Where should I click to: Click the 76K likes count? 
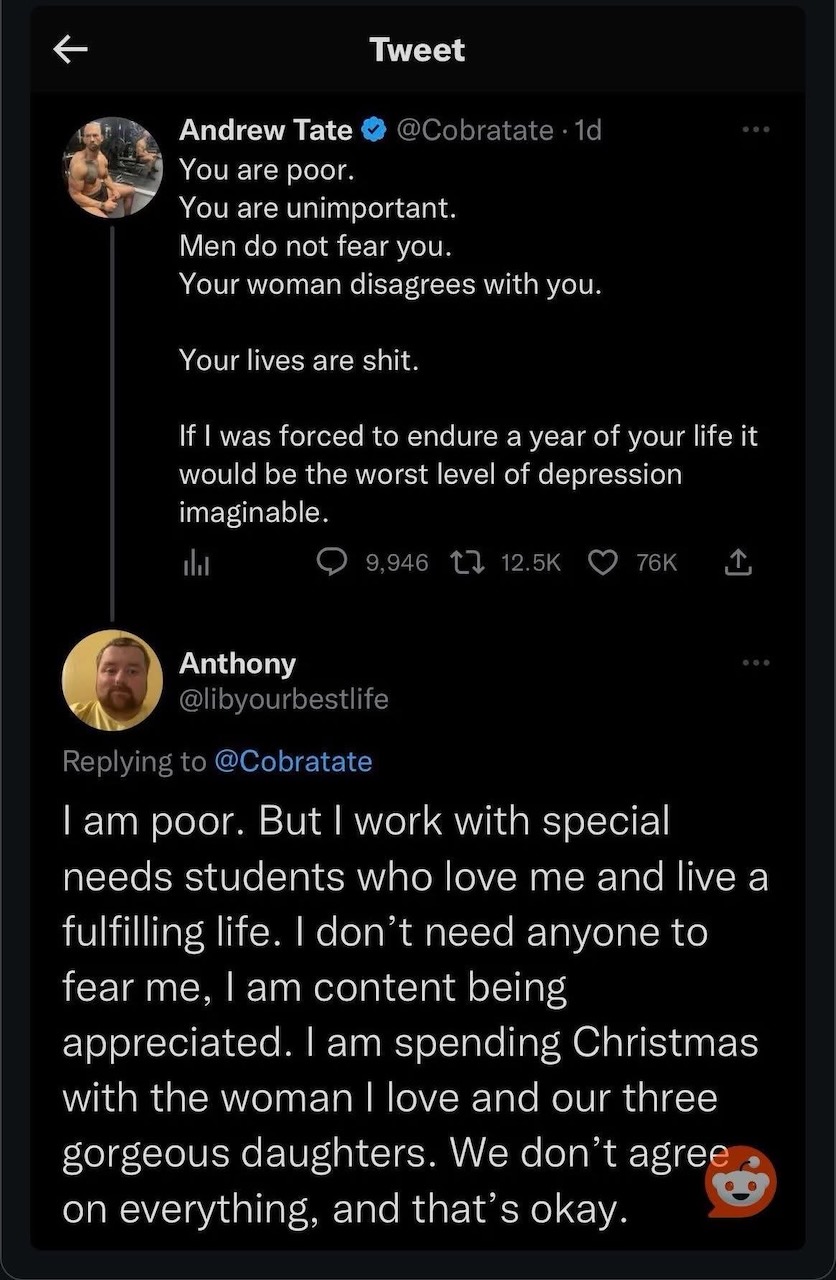656,563
